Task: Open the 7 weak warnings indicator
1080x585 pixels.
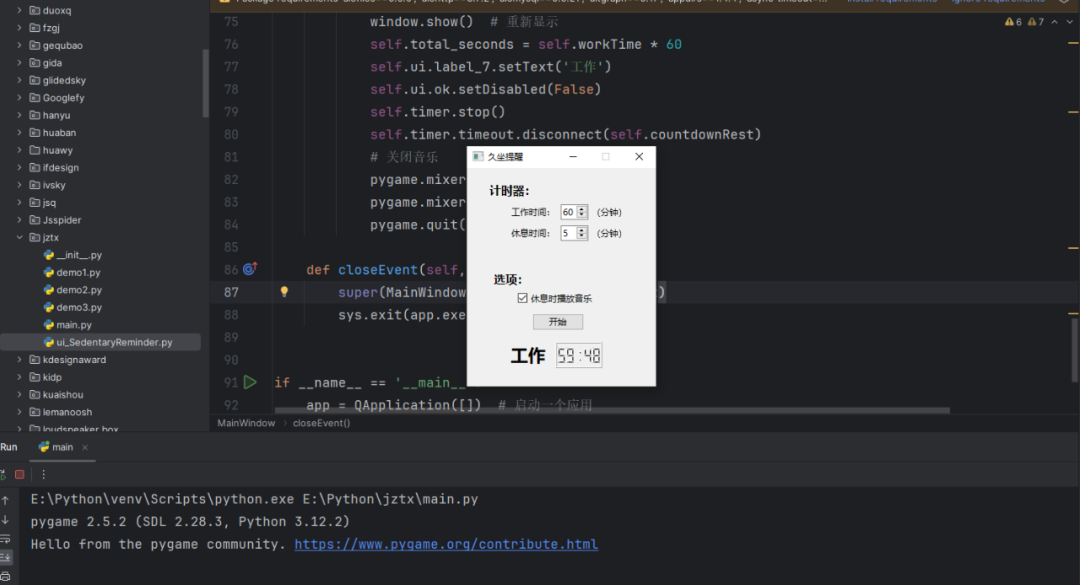Action: 1036,22
